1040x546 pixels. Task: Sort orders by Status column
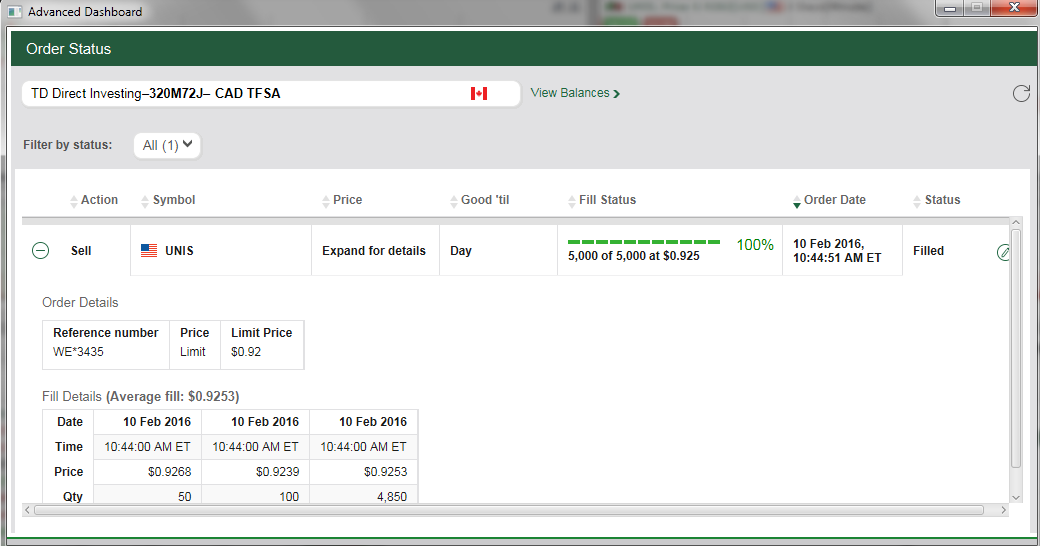(x=937, y=200)
